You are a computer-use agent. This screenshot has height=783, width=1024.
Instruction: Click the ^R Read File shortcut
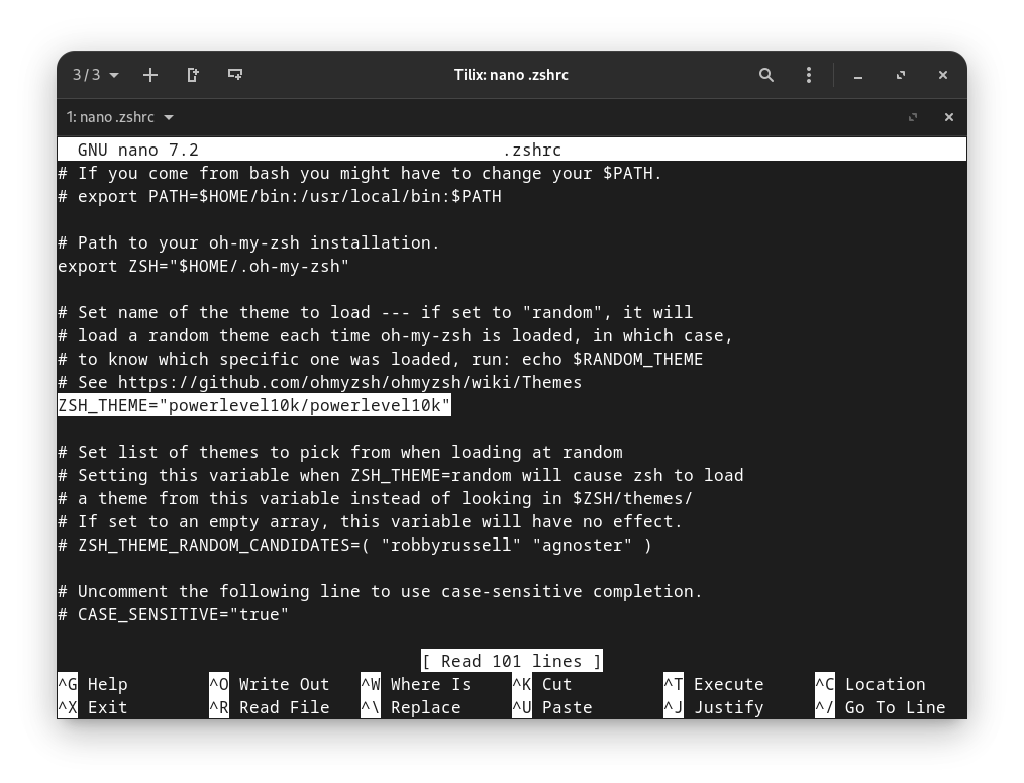[x=269, y=707]
